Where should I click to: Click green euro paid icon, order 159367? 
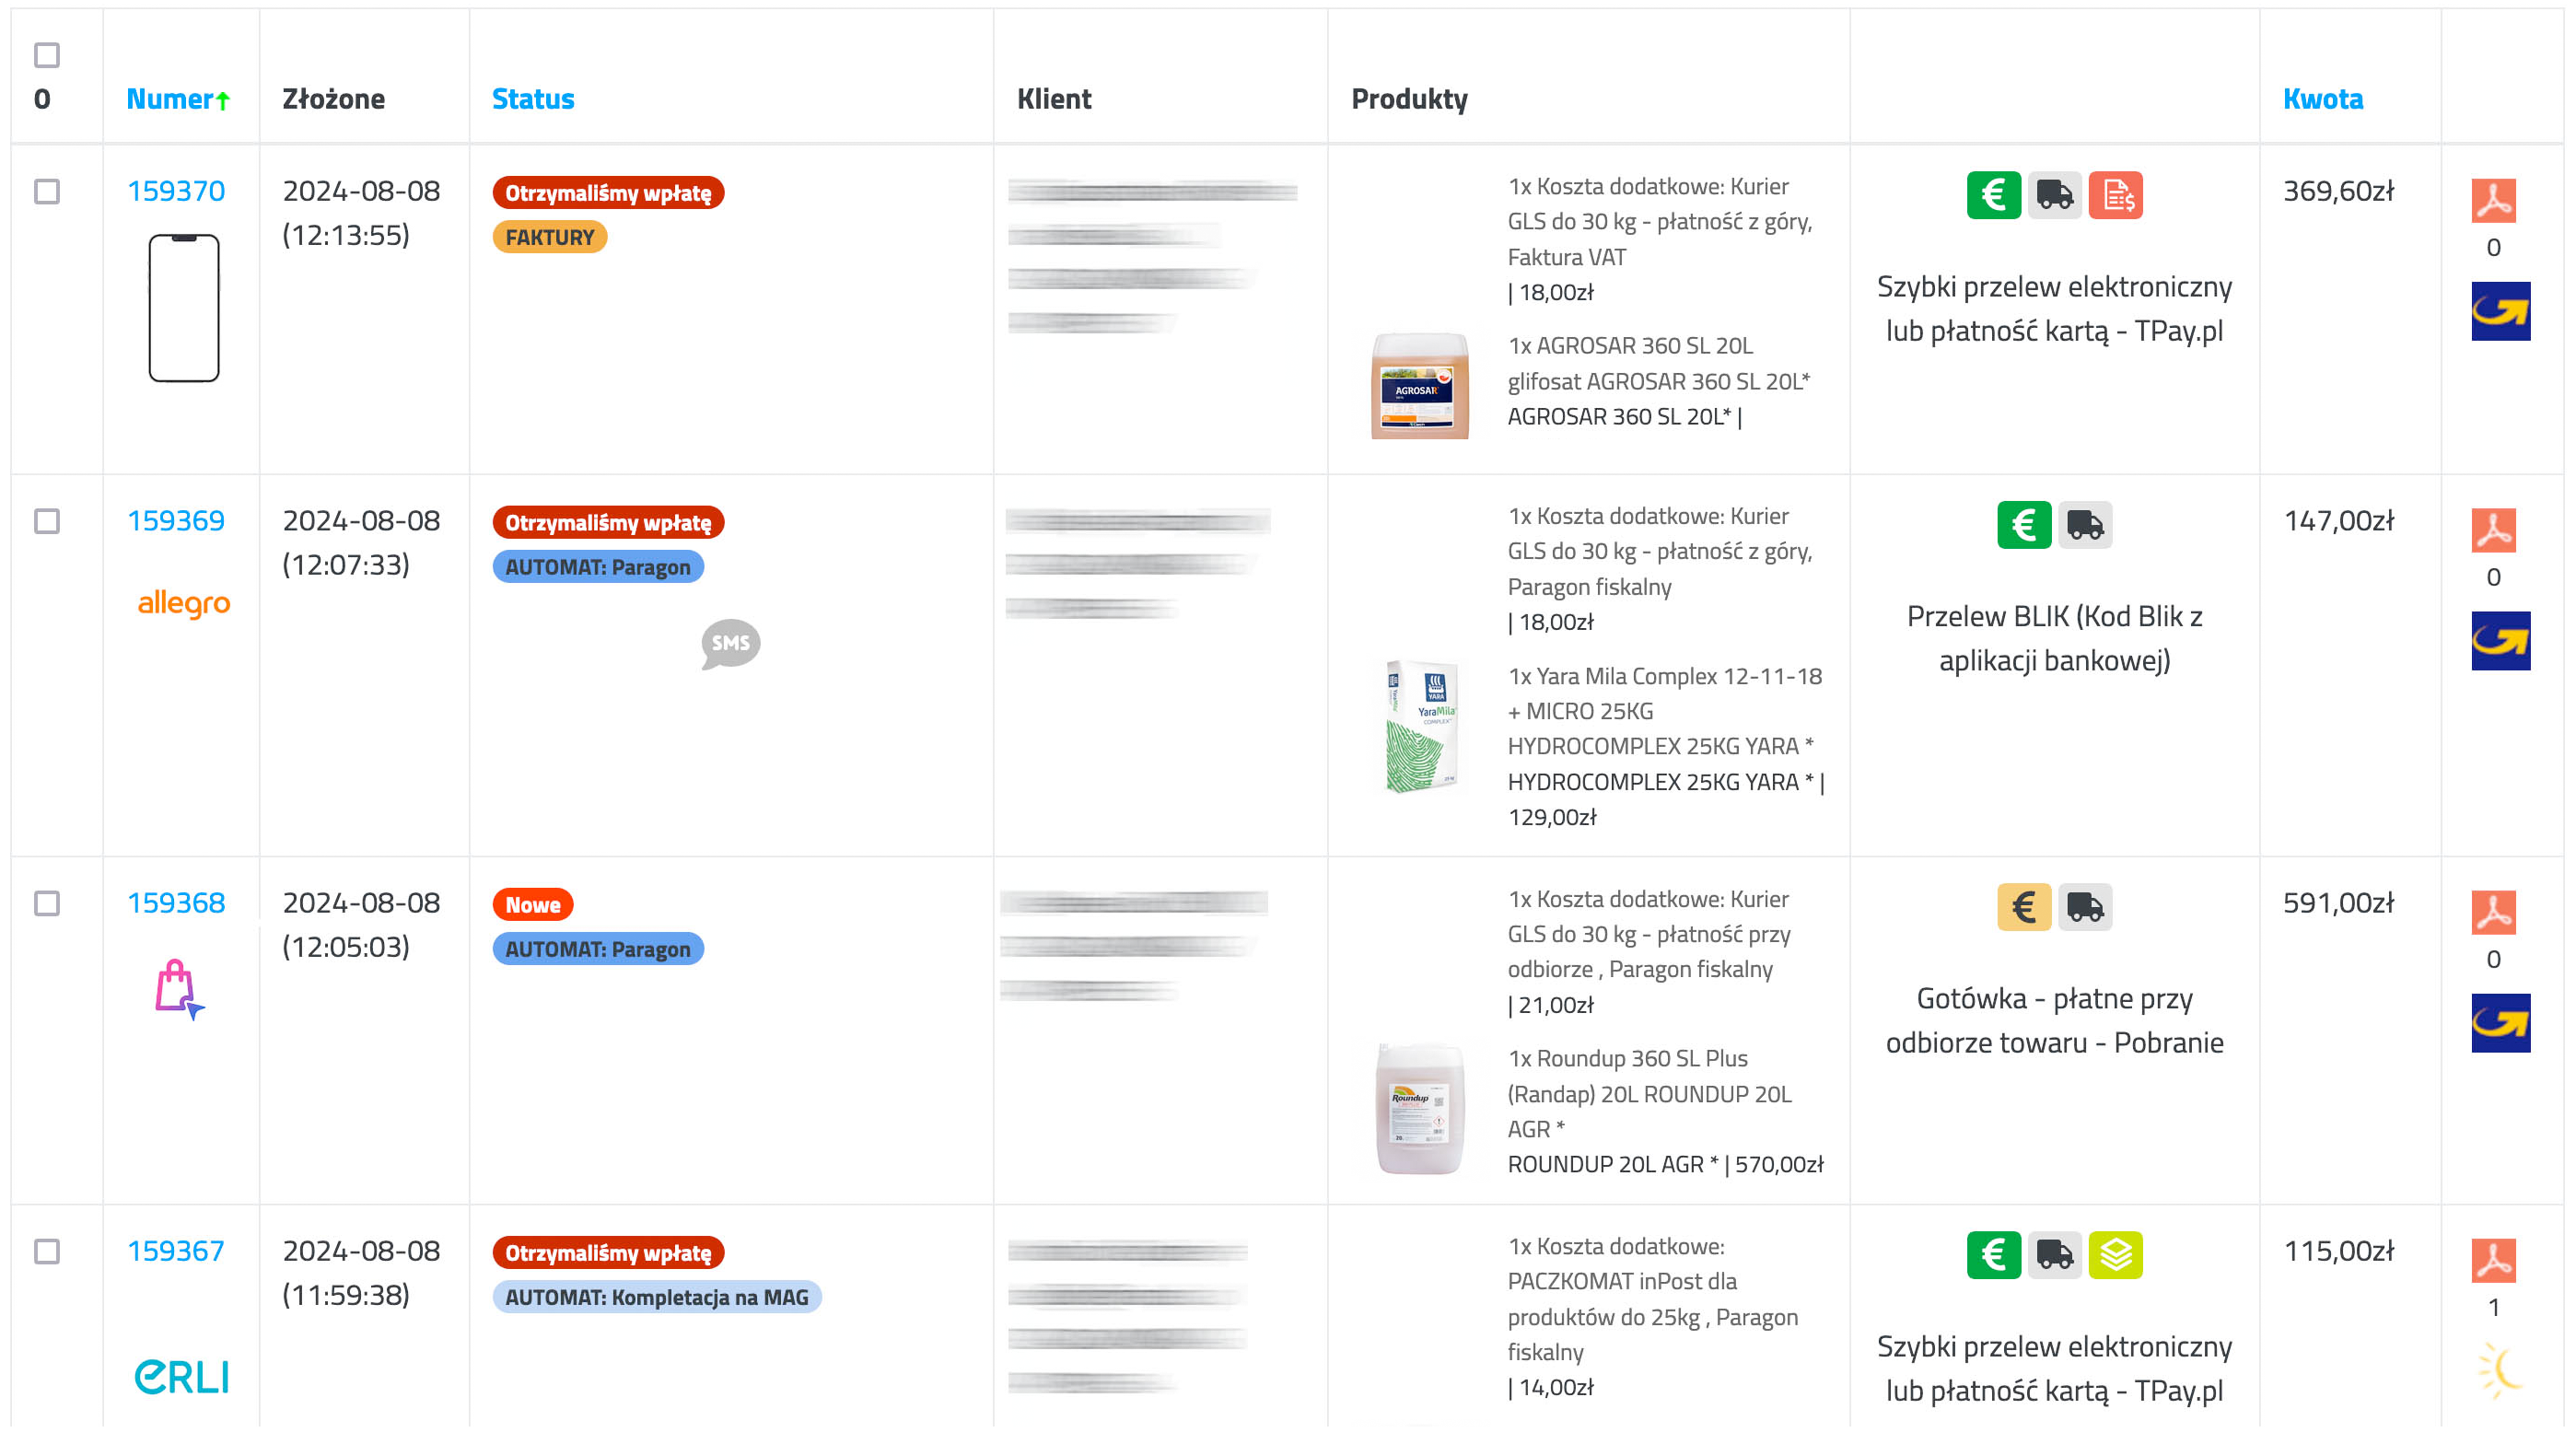pyautogui.click(x=1993, y=1254)
